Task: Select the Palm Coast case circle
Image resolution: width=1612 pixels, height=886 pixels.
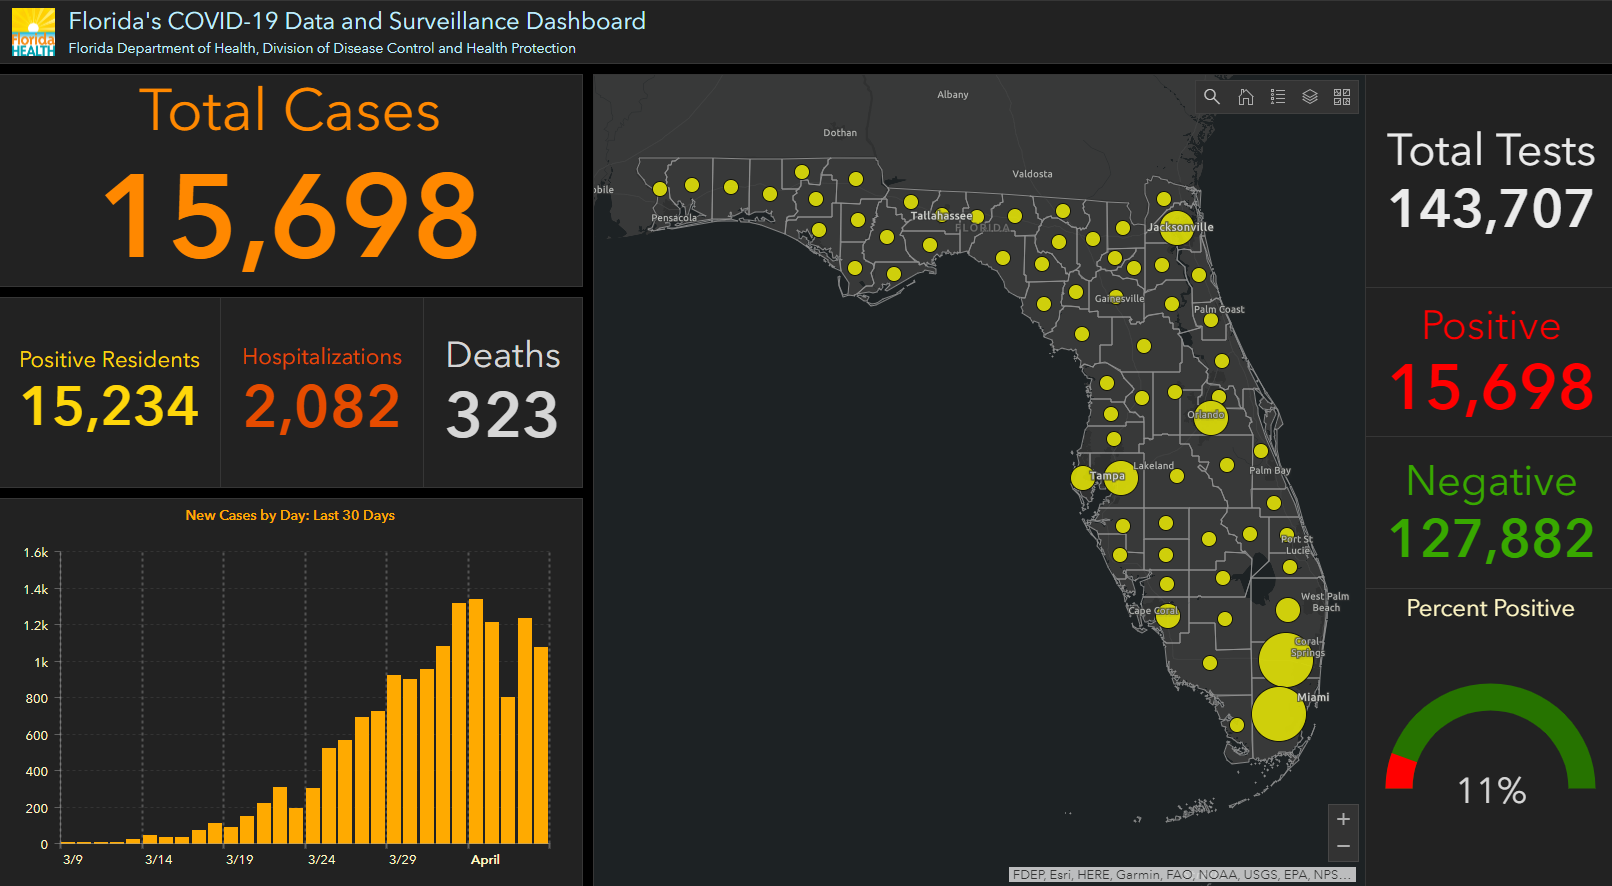Action: point(1211,321)
